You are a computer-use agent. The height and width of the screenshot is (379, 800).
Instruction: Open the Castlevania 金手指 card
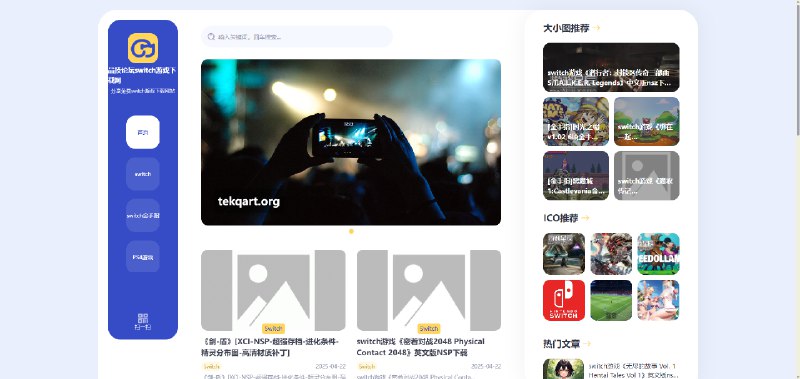(576, 175)
